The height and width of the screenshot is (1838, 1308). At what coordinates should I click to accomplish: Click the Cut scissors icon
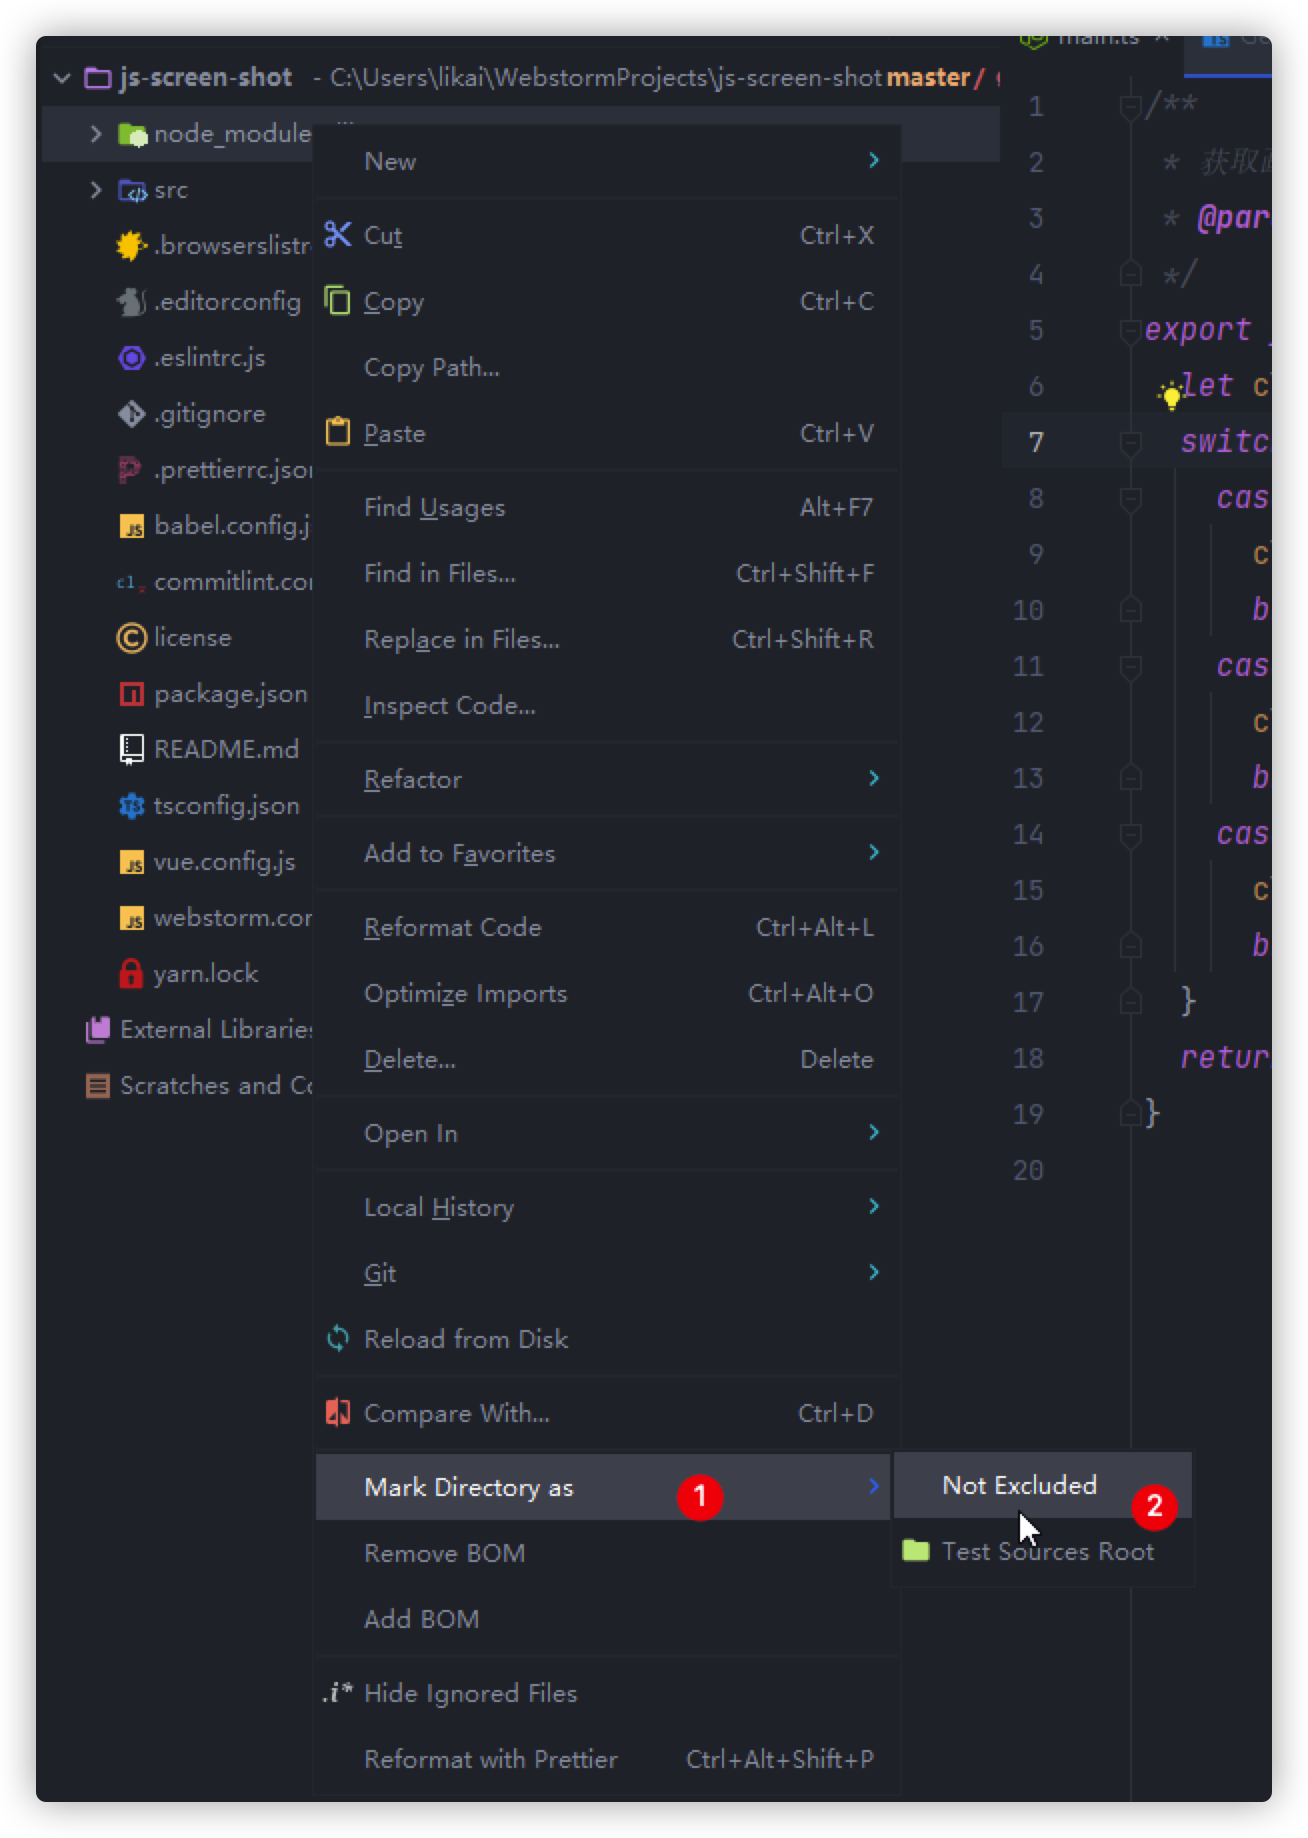tap(338, 234)
